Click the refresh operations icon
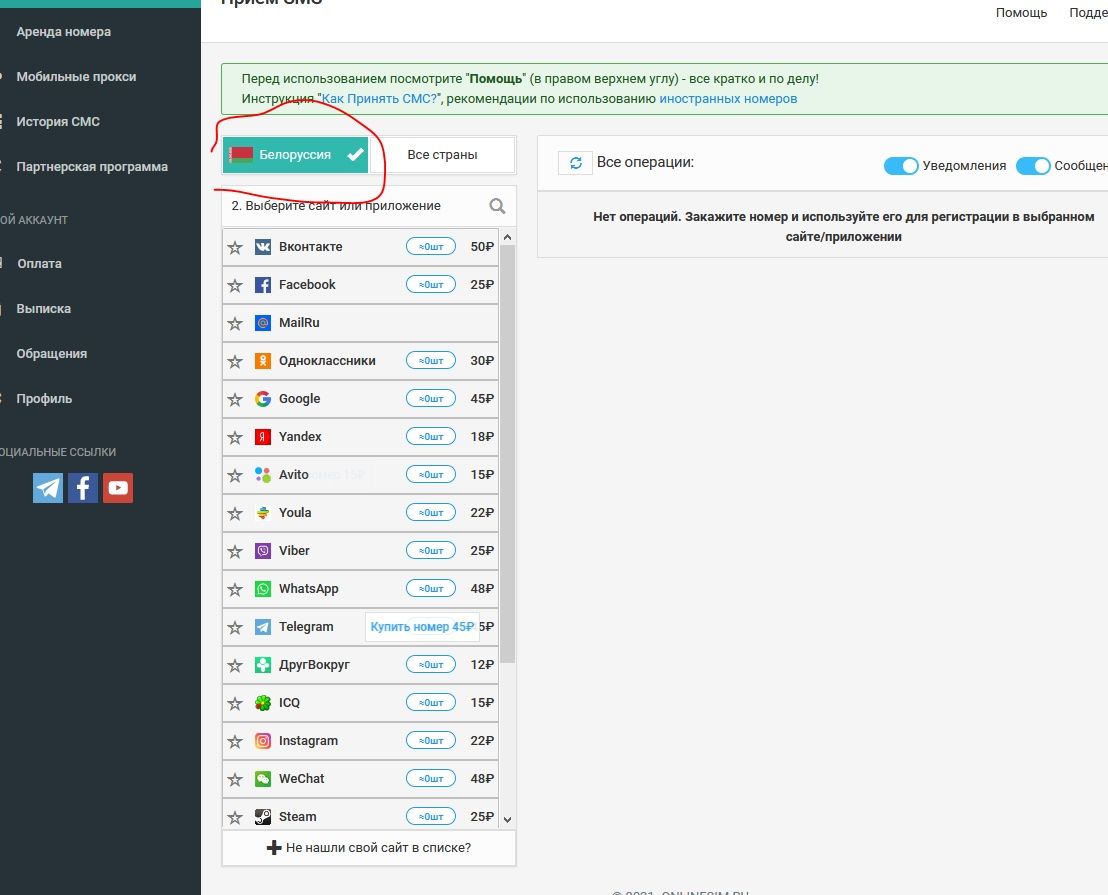Viewport: 1108px width, 895px height. [x=576, y=163]
